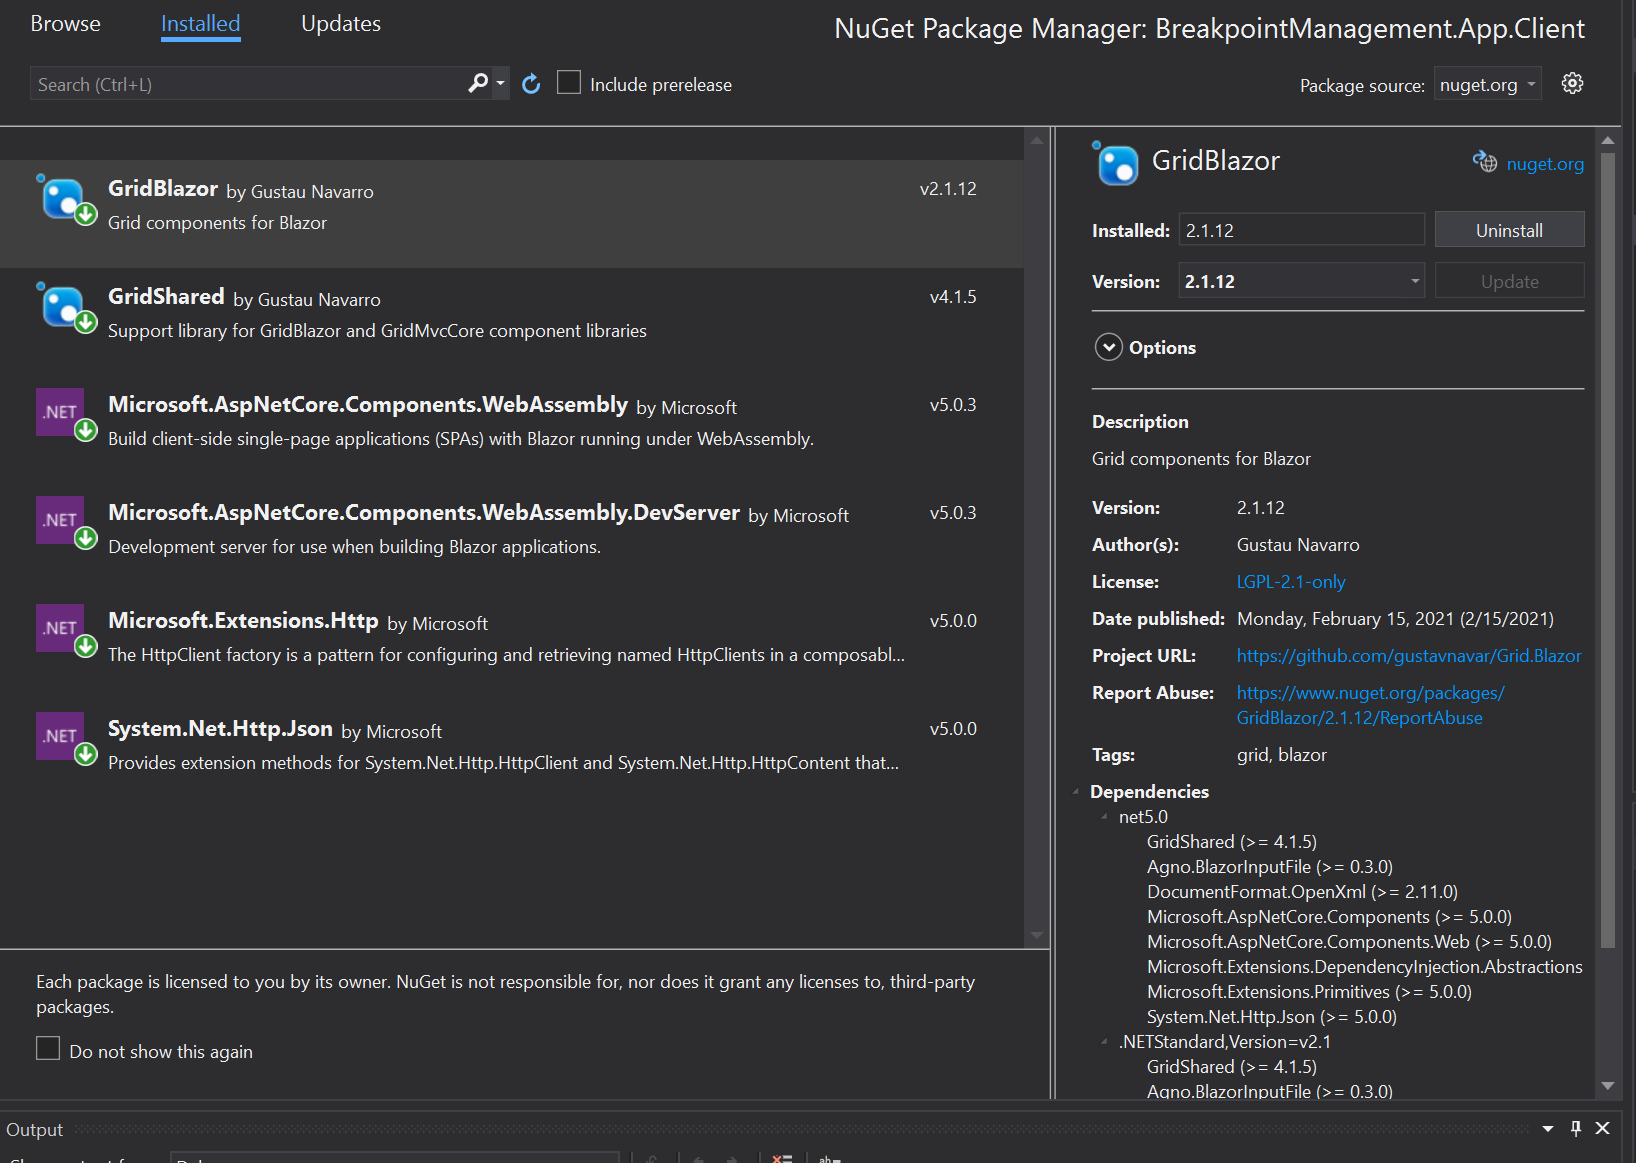Image resolution: width=1636 pixels, height=1163 pixels.
Task: Switch to the Browse tab
Action: pos(65,23)
